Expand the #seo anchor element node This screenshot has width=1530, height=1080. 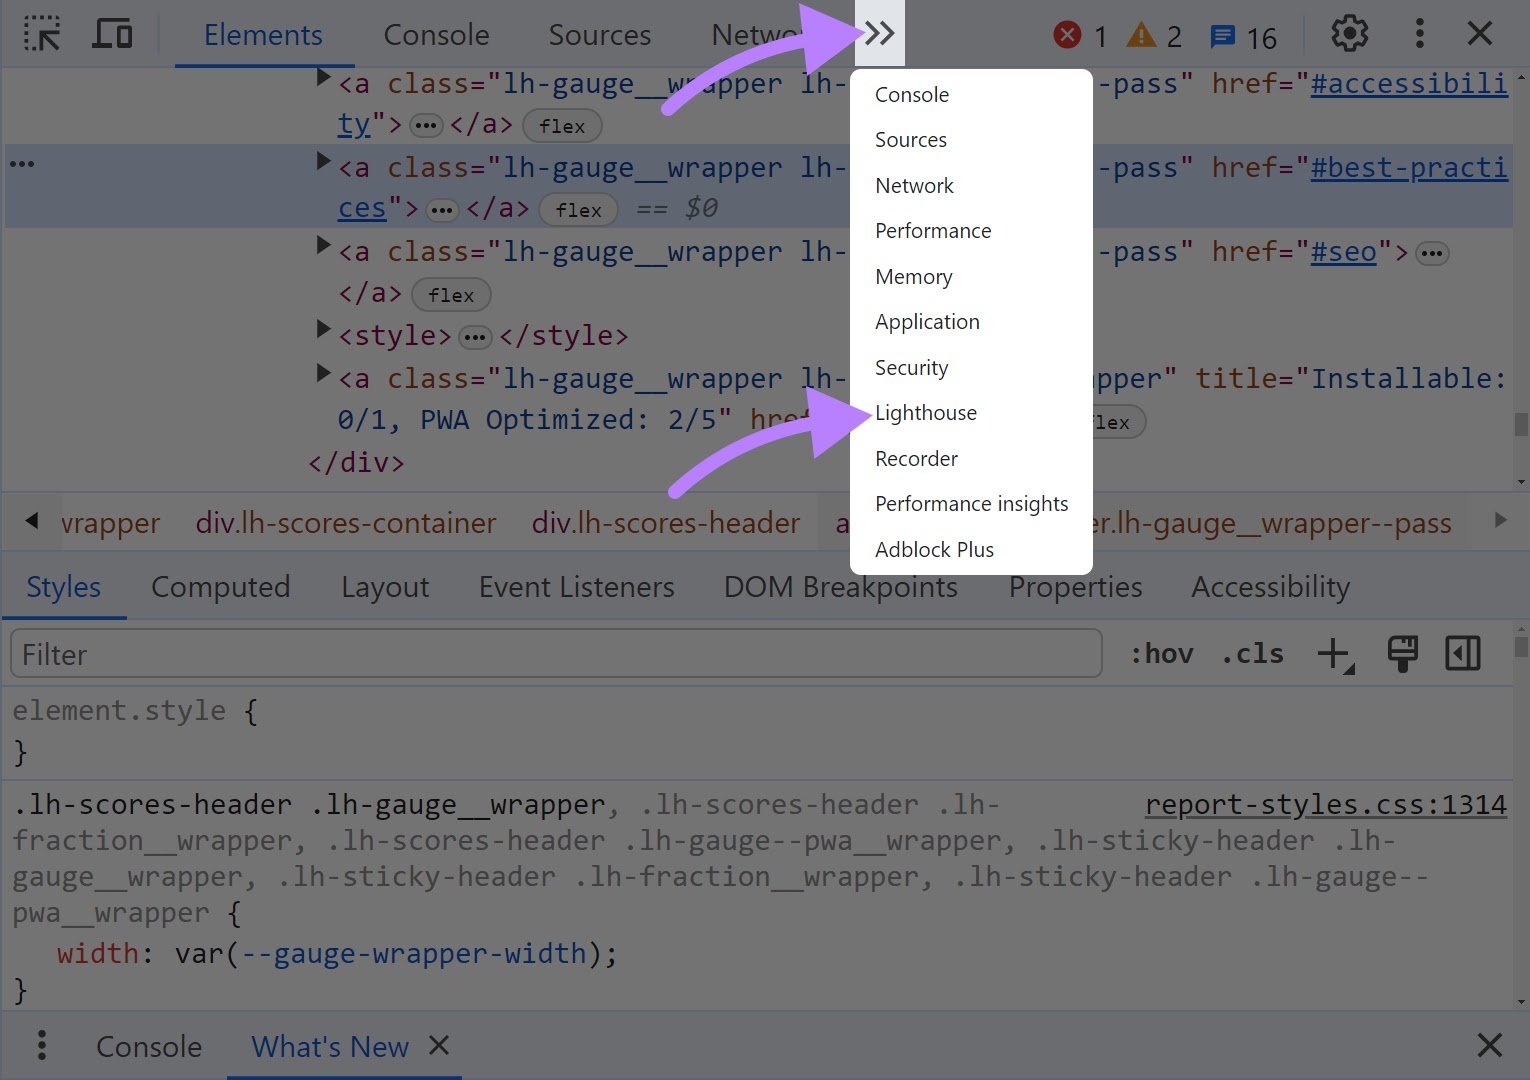coord(323,245)
